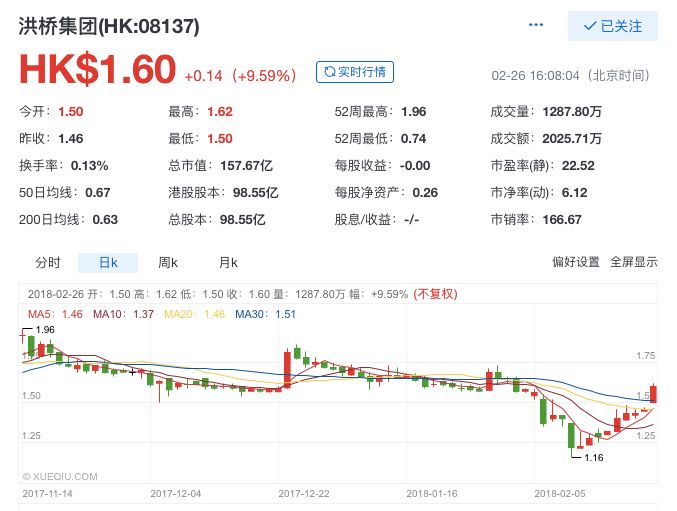The image size is (677, 511).
Task: Click the 总股本 value 98.55亿
Action: 243,220
